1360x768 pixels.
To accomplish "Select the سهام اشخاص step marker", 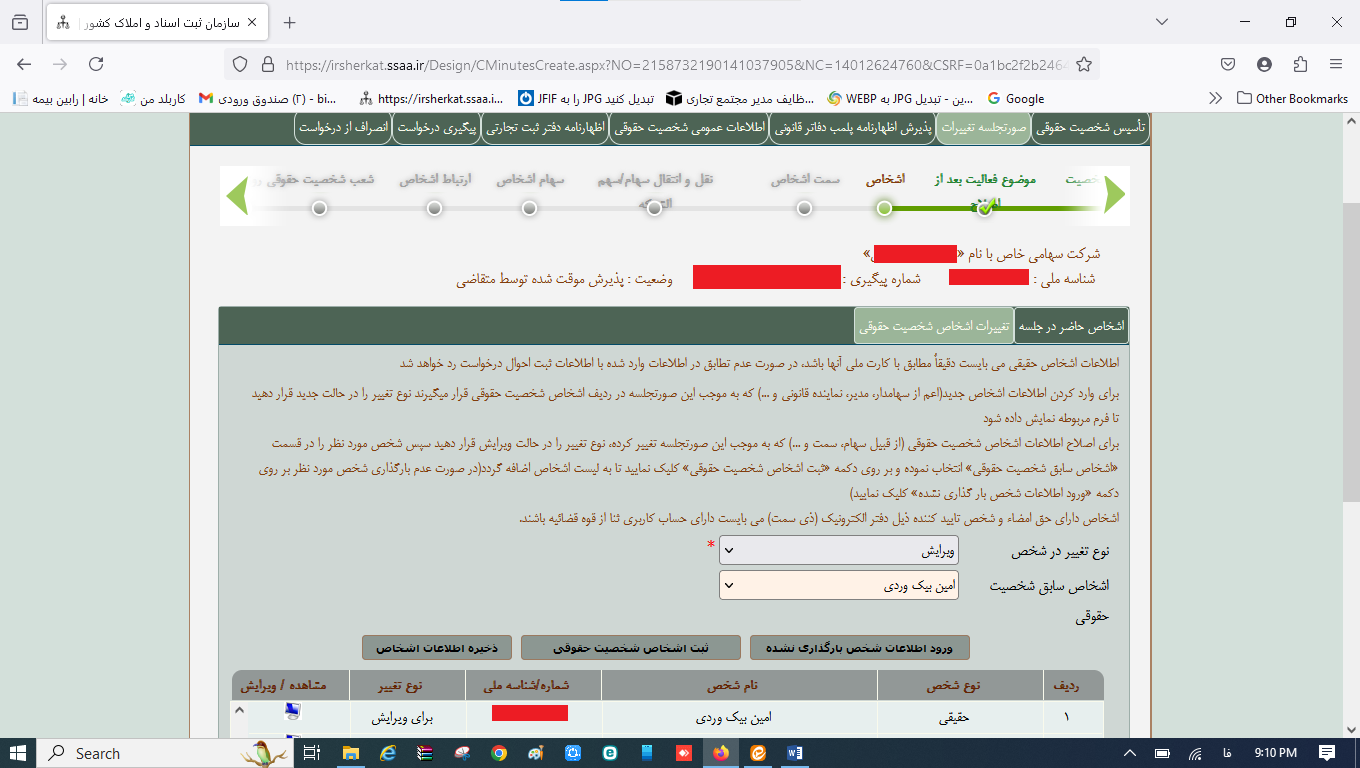I will [x=530, y=208].
